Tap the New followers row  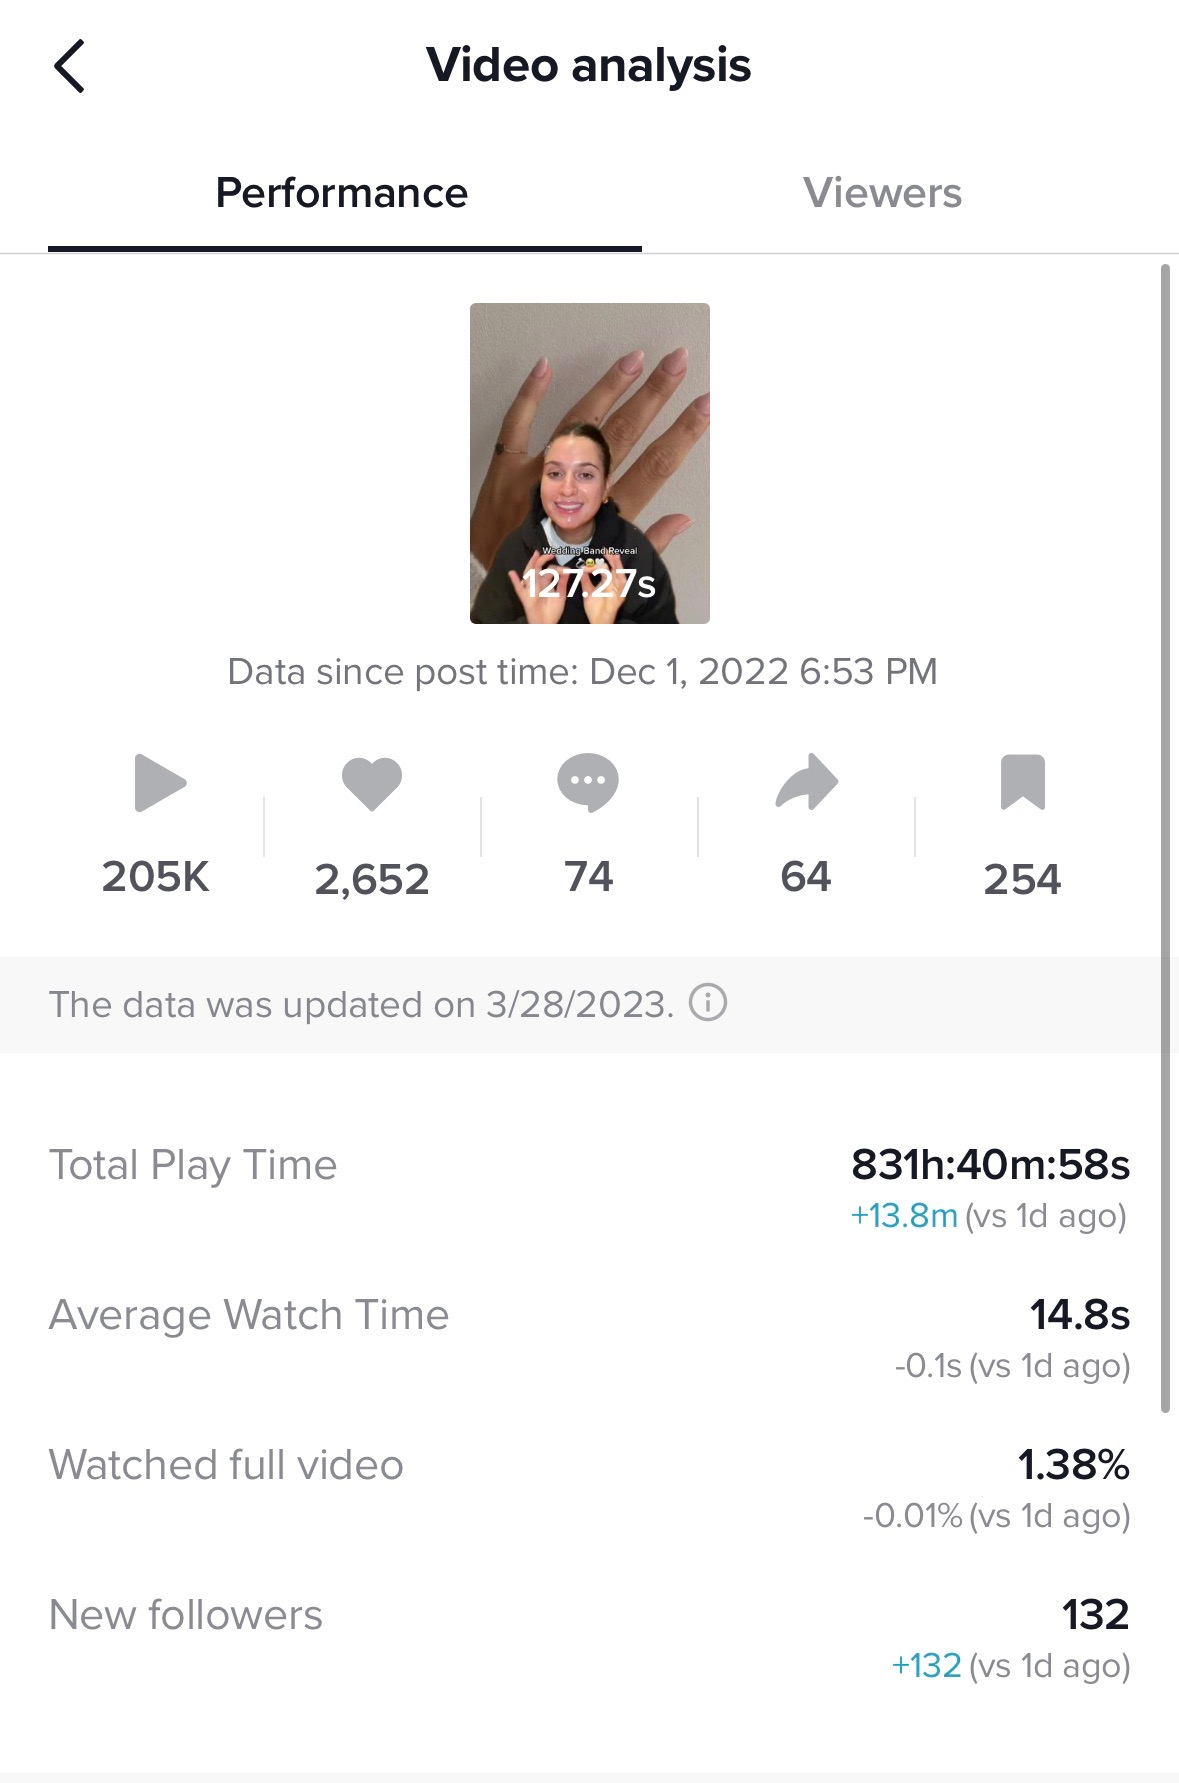[x=589, y=1638]
